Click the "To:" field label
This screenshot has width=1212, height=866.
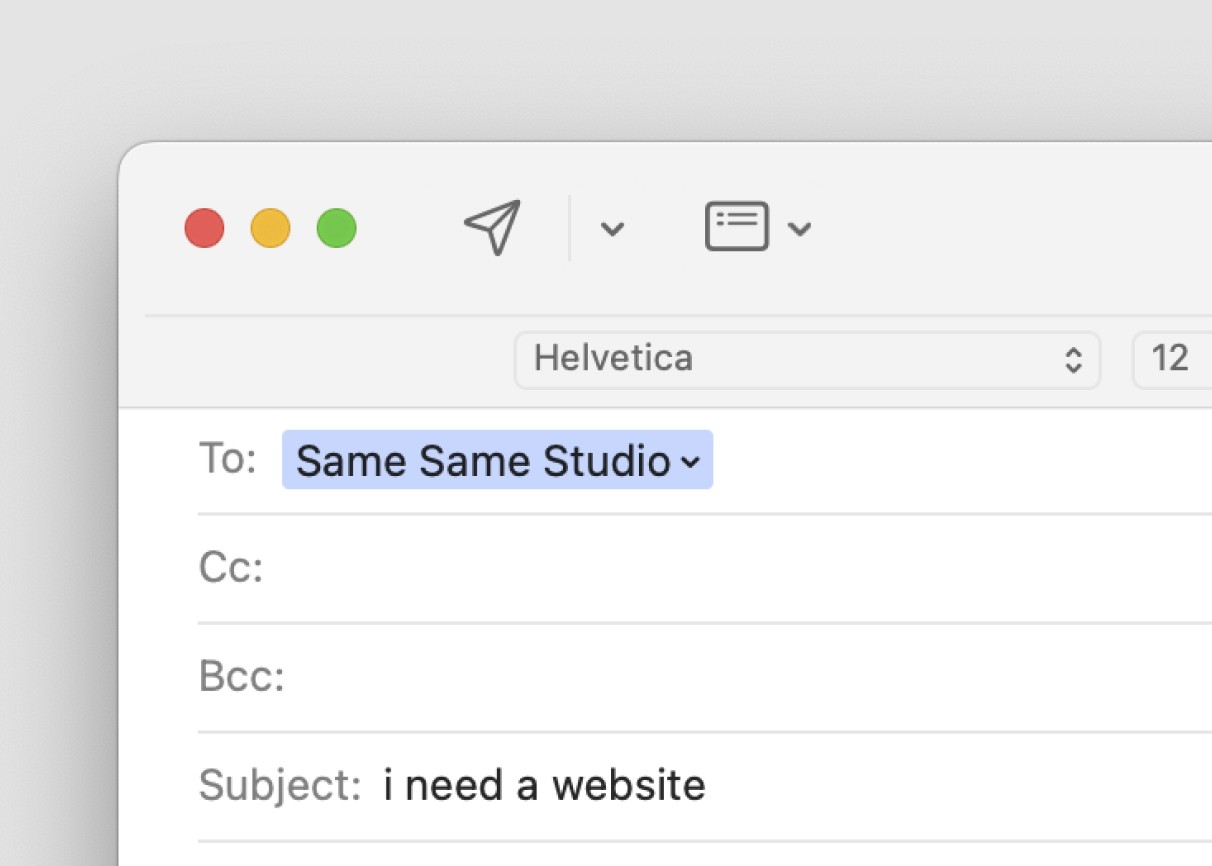tap(228, 459)
